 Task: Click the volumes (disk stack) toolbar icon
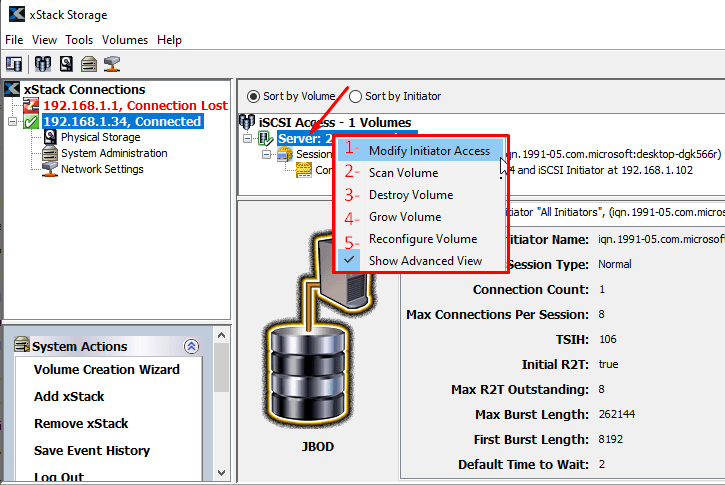pyautogui.click(x=42, y=64)
